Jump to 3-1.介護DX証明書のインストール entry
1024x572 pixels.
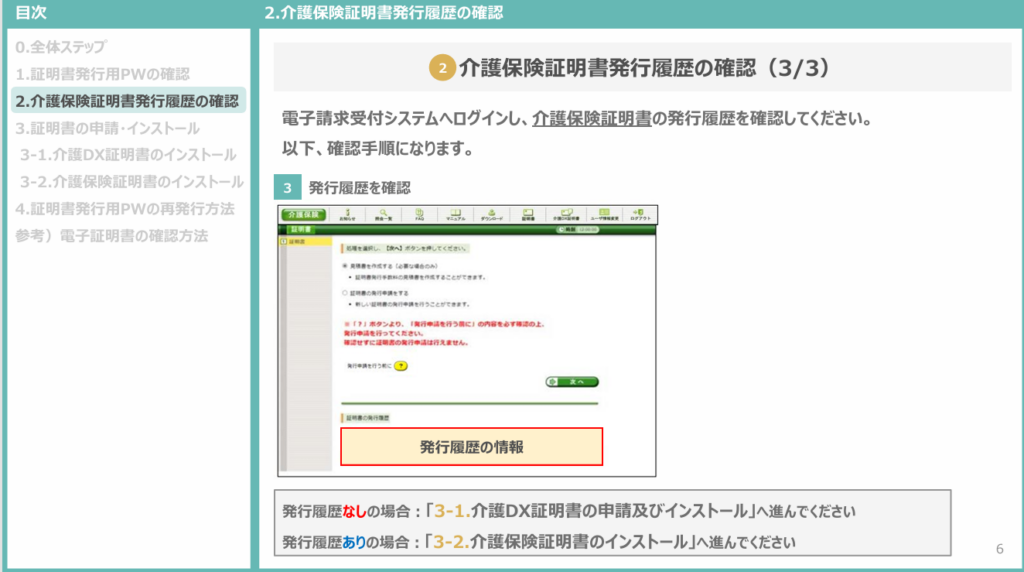pos(128,155)
